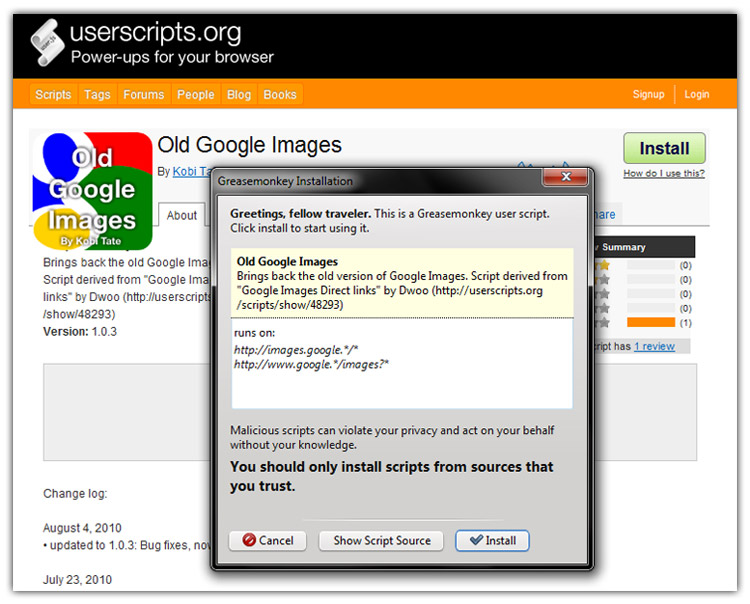Image resolution: width=750 pixels, height=604 pixels.
Task: Go to the Forums section
Action: click(143, 94)
